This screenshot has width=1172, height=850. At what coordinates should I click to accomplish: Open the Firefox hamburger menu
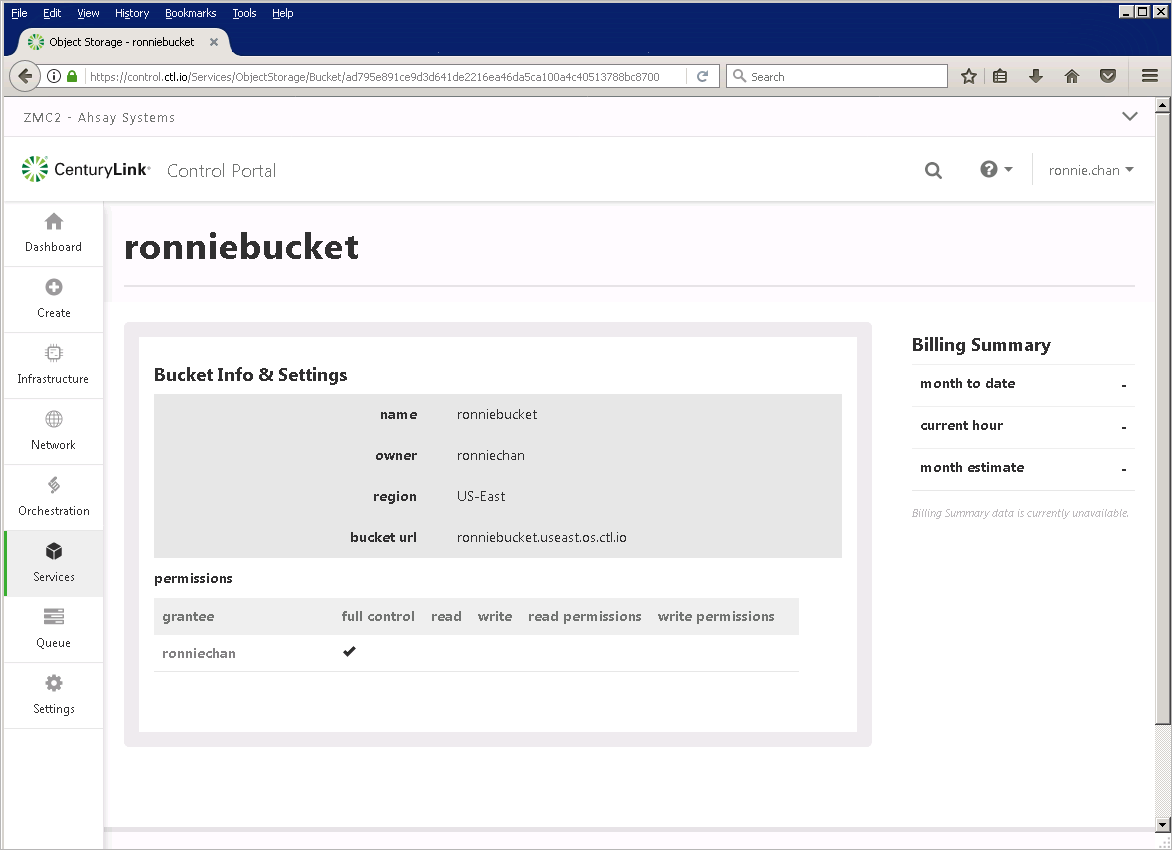coord(1150,76)
